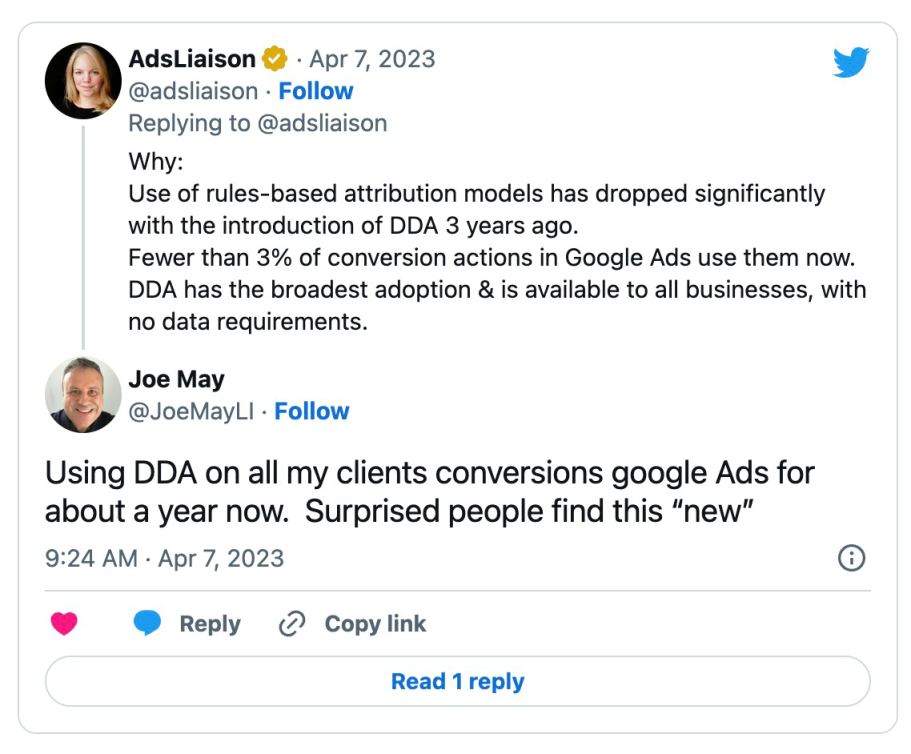
Task: Follow the @adsliaison account
Action: (x=316, y=91)
